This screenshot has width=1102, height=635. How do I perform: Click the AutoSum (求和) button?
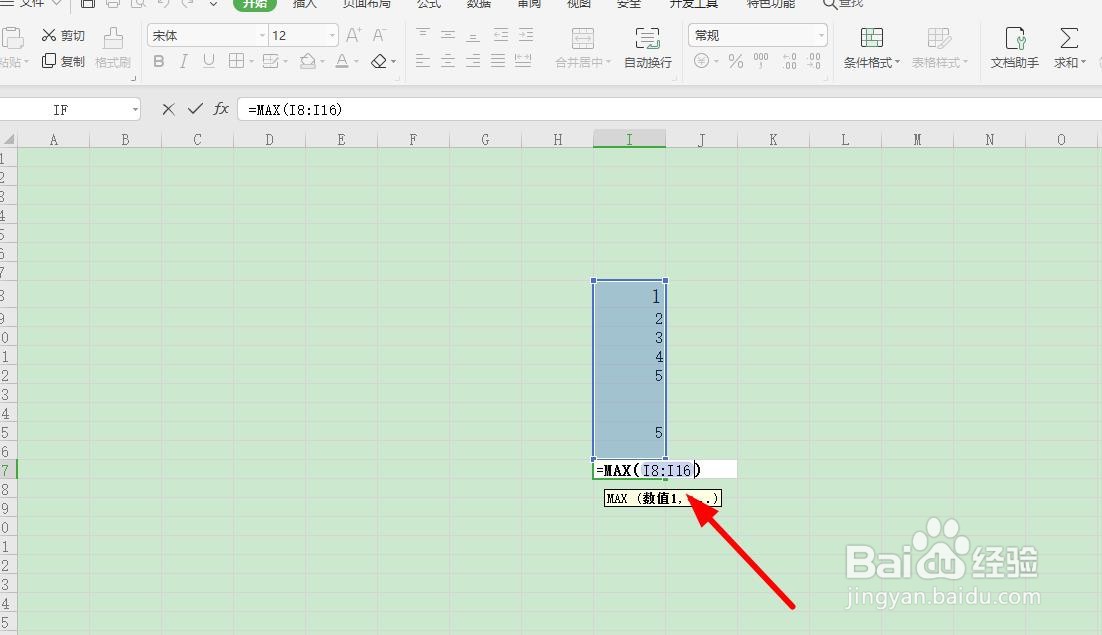[1069, 48]
